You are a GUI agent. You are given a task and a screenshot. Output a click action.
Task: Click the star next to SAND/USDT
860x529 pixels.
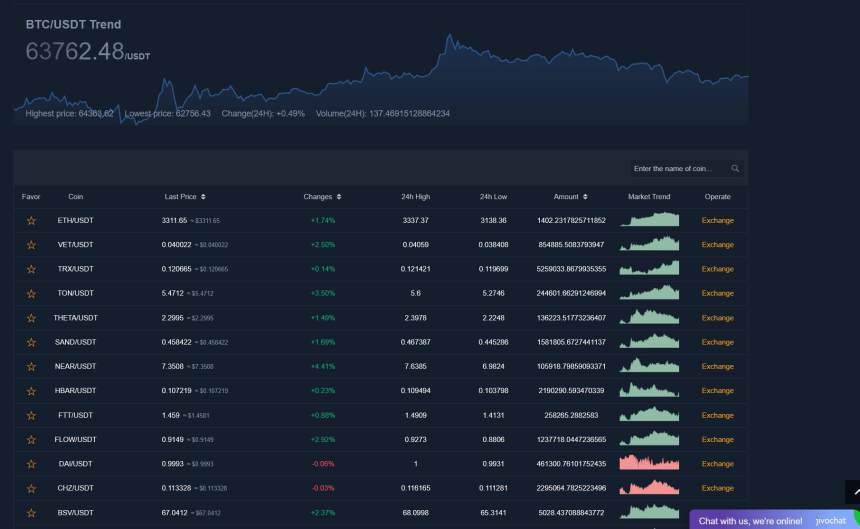point(31,342)
